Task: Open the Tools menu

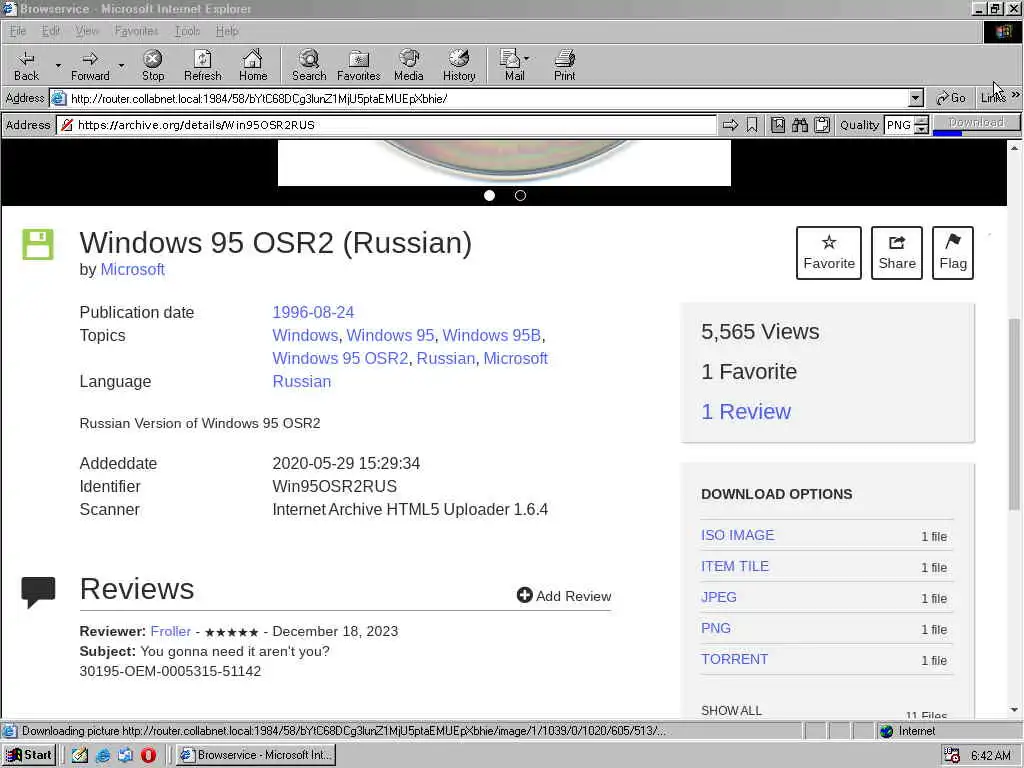Action: (x=187, y=31)
